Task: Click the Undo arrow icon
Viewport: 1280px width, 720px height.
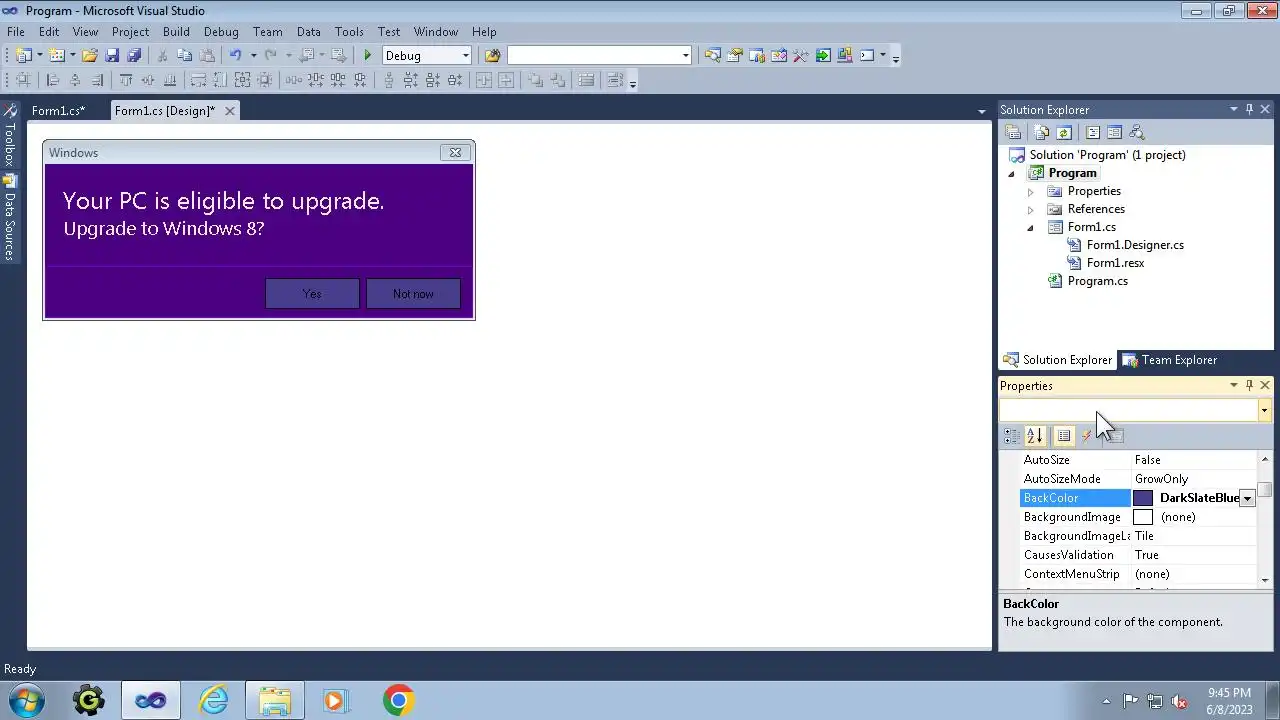Action: click(235, 56)
